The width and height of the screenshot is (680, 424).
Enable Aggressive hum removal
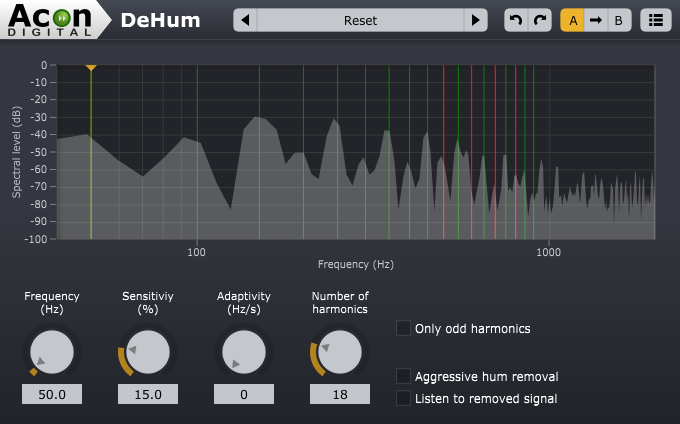(404, 376)
